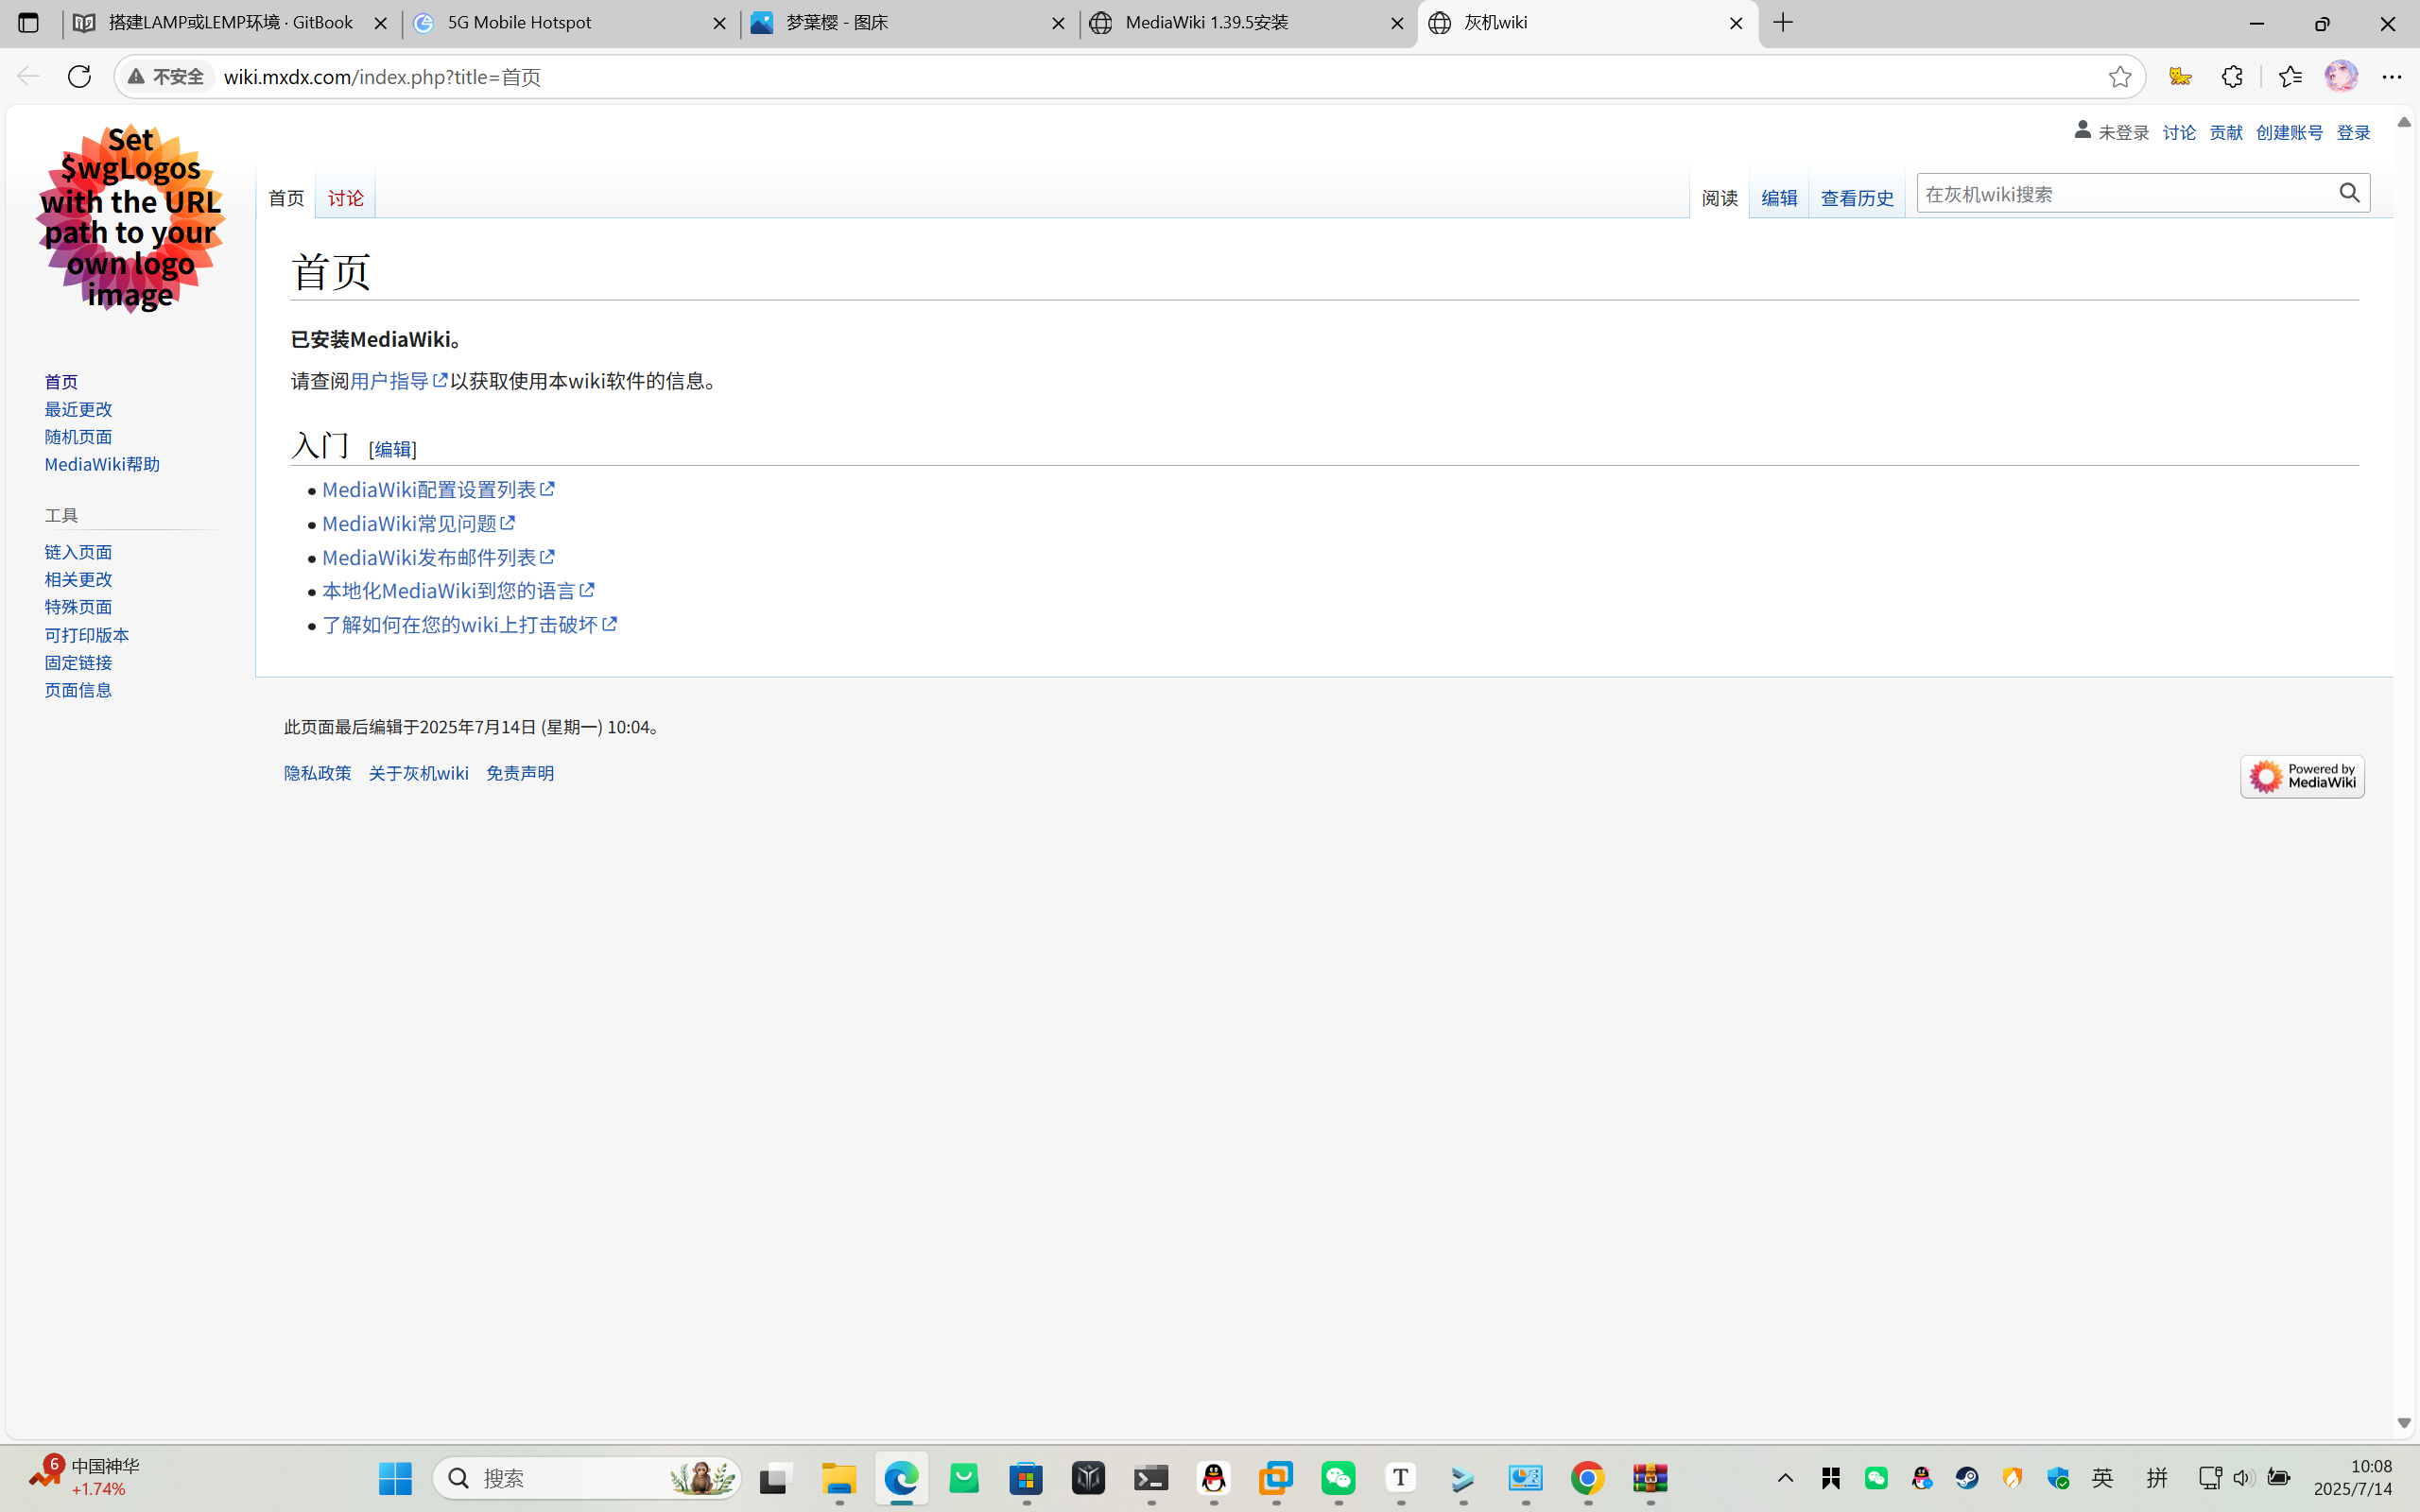The image size is (2420, 1512).
Task: Open Microsoft Store from taskbar
Action: [x=1026, y=1478]
